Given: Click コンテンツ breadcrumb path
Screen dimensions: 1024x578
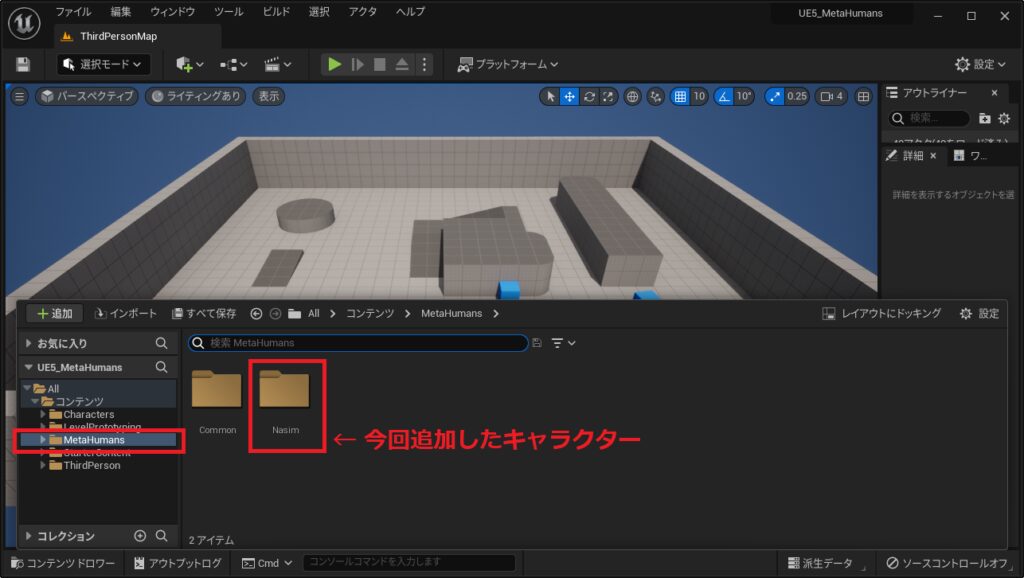Looking at the screenshot, I should [370, 313].
